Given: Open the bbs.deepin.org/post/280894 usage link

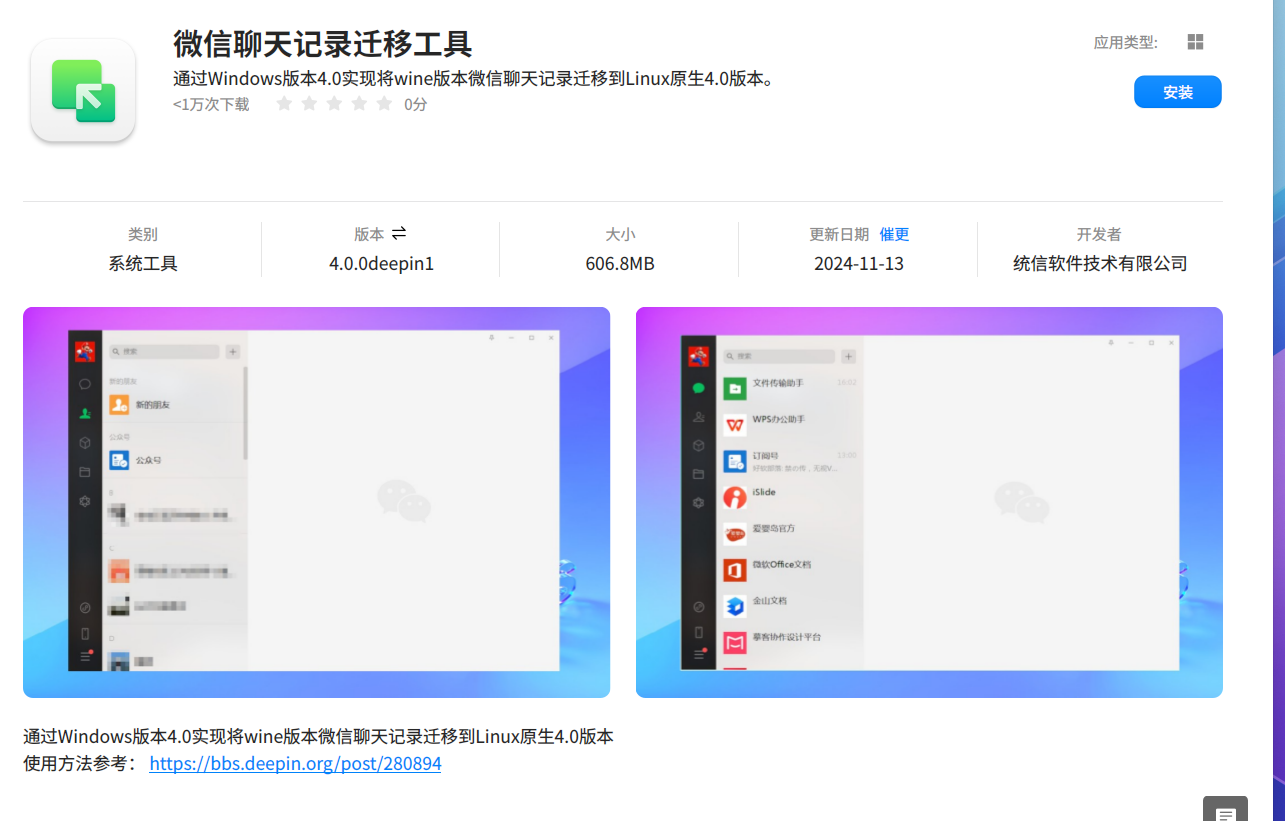Looking at the screenshot, I should [295, 764].
